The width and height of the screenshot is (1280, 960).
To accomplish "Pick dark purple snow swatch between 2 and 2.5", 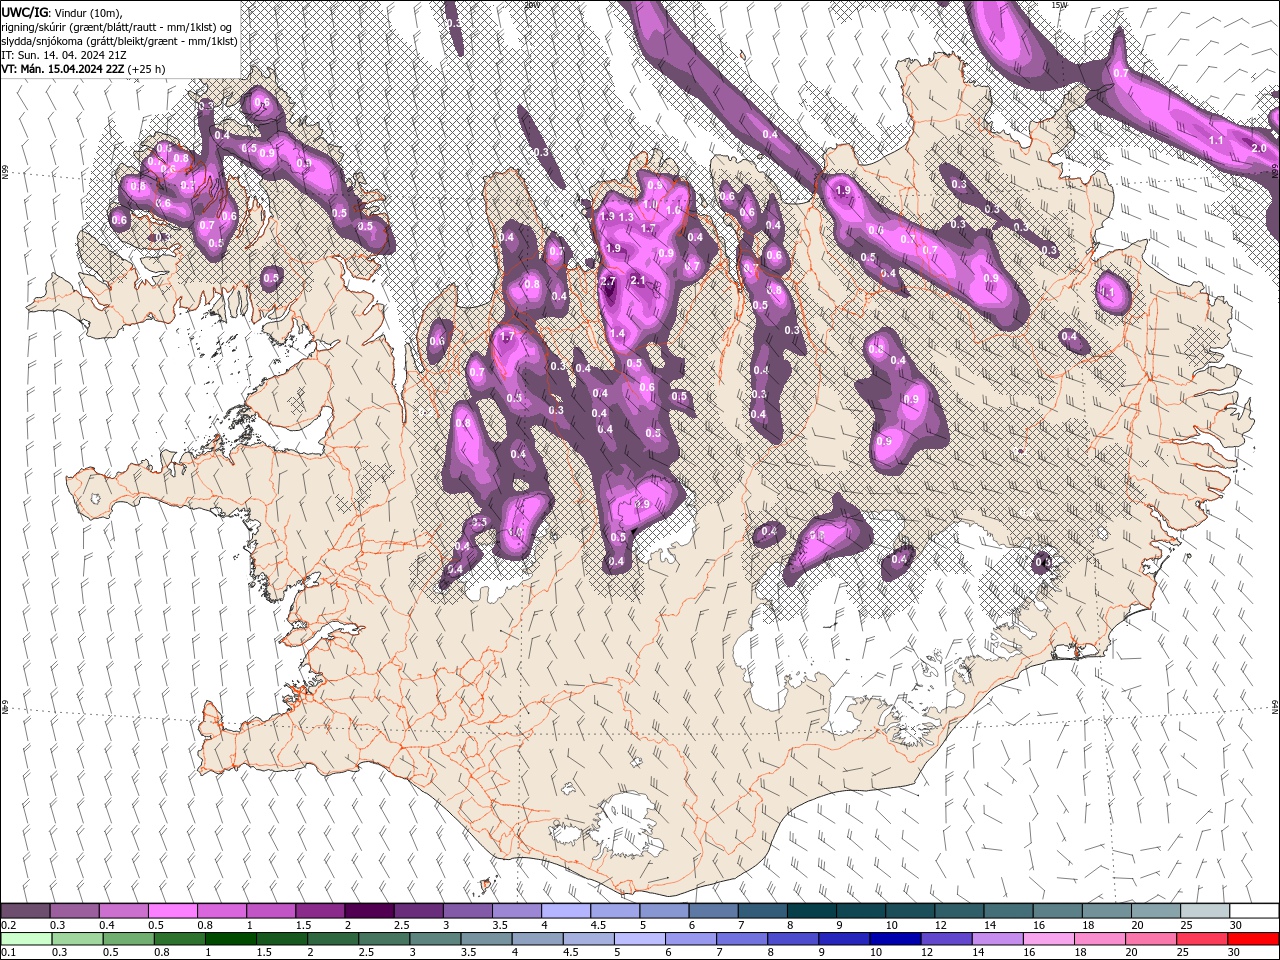I will (369, 911).
